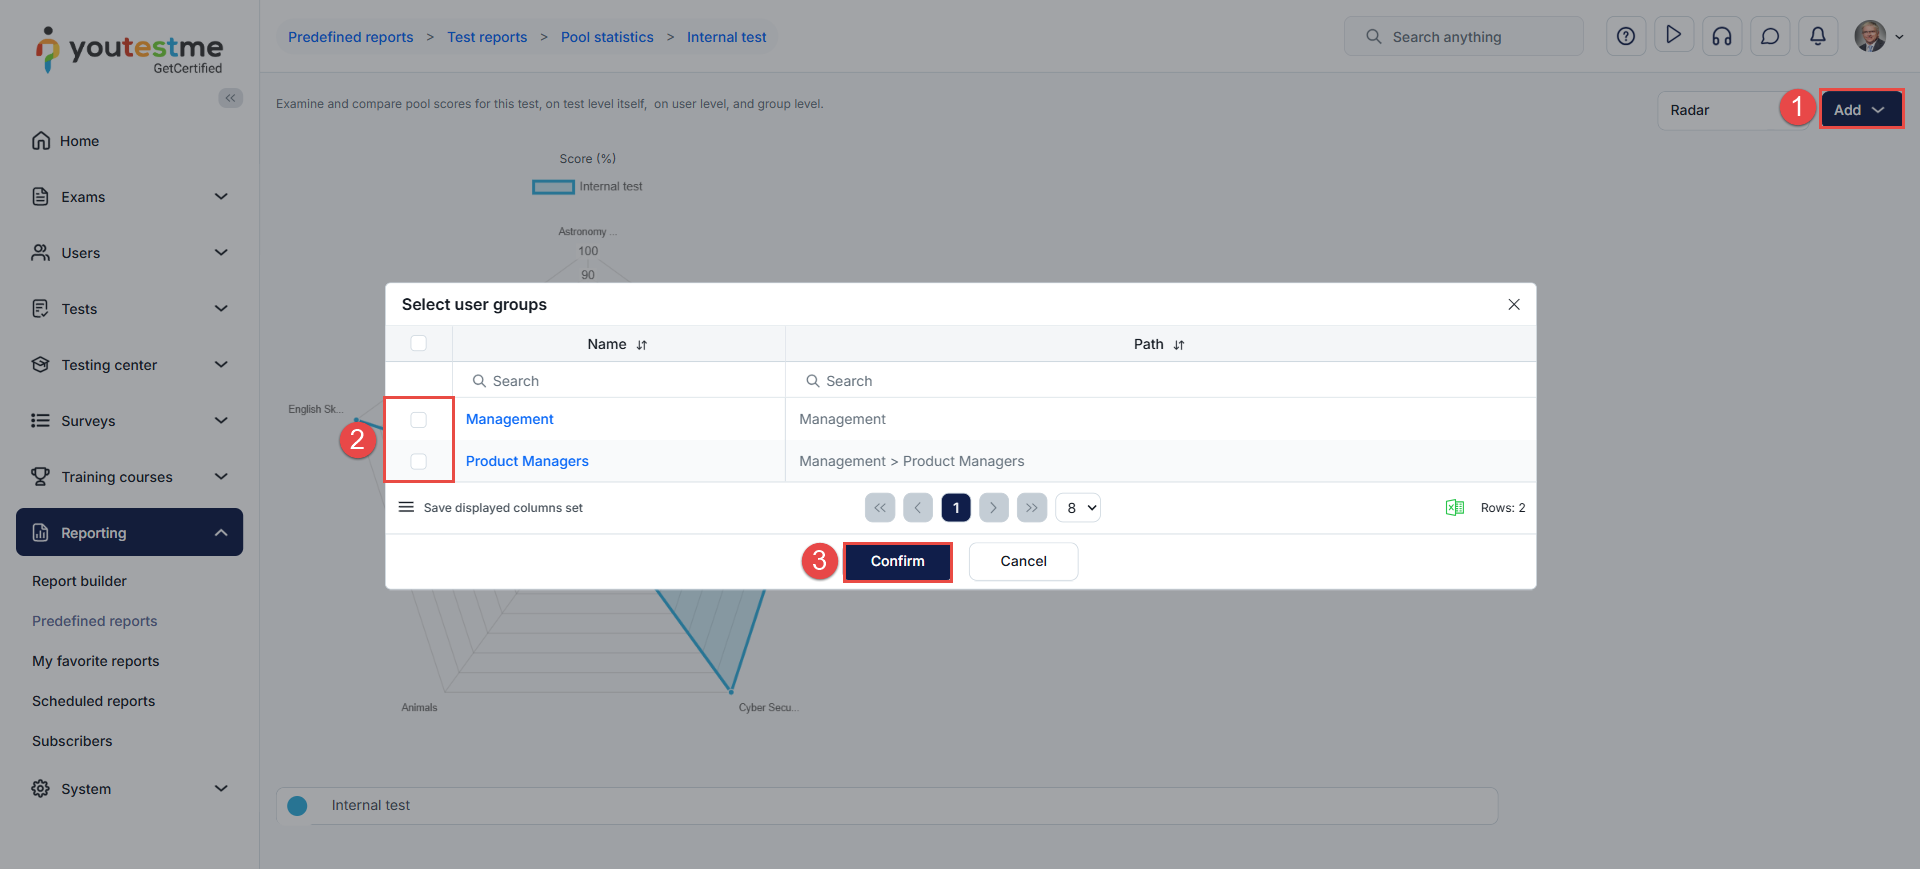Close the Select user groups dialog

[1514, 305]
